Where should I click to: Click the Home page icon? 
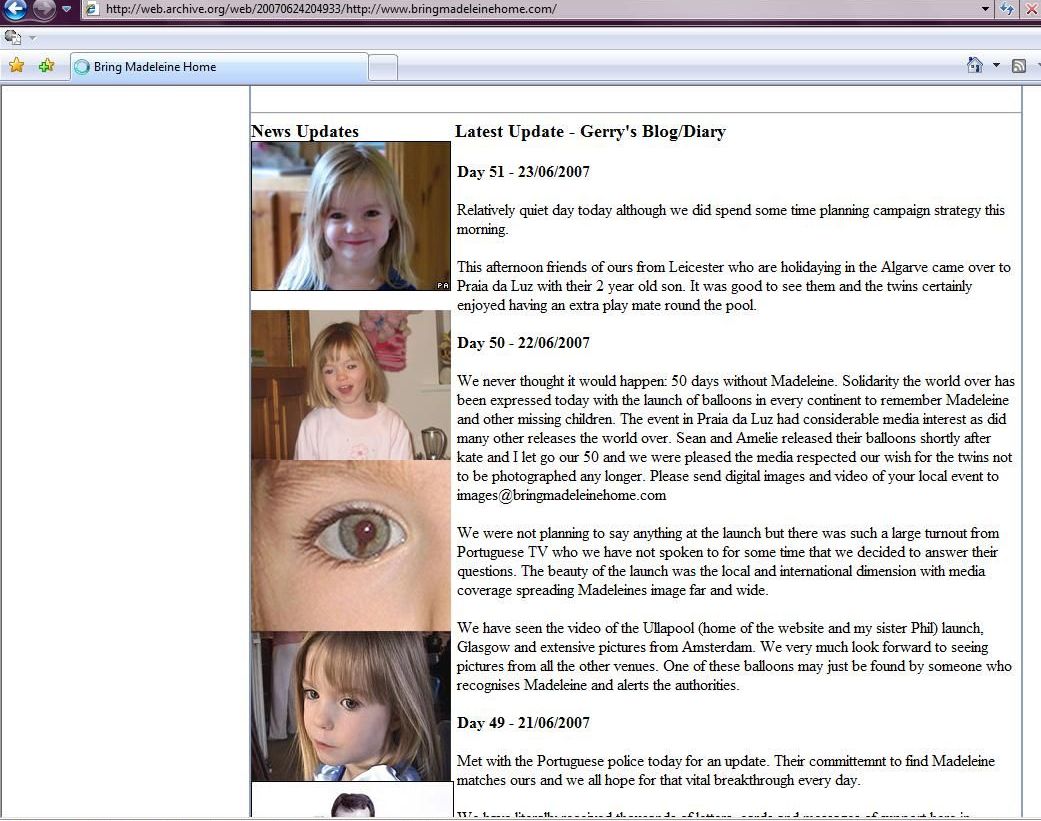click(974, 66)
